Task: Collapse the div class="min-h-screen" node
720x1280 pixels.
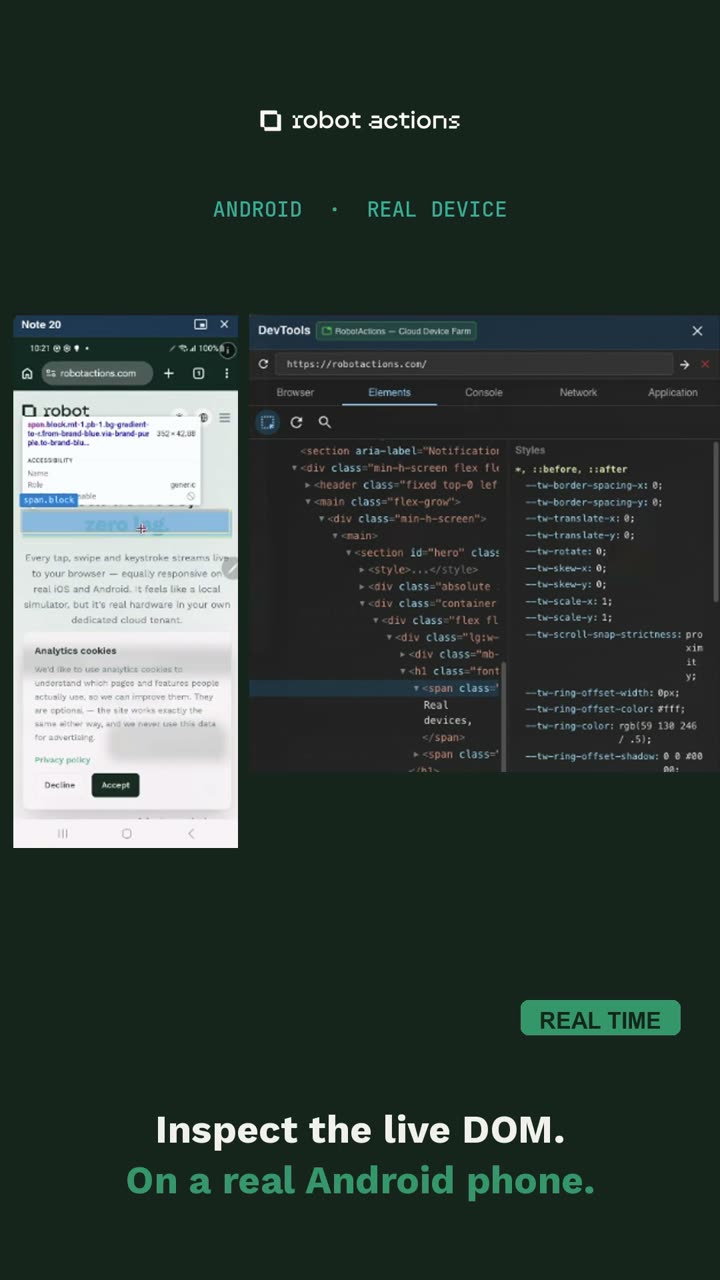Action: 322,519
